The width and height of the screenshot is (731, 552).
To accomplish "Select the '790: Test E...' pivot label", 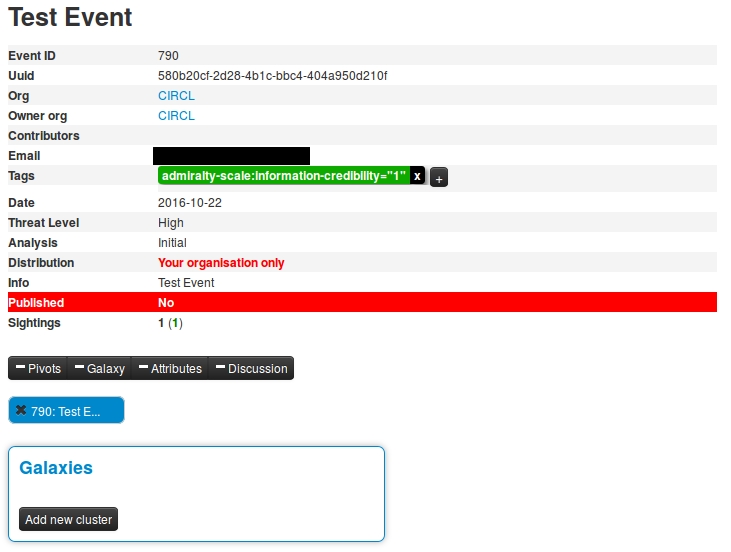I will [x=66, y=411].
